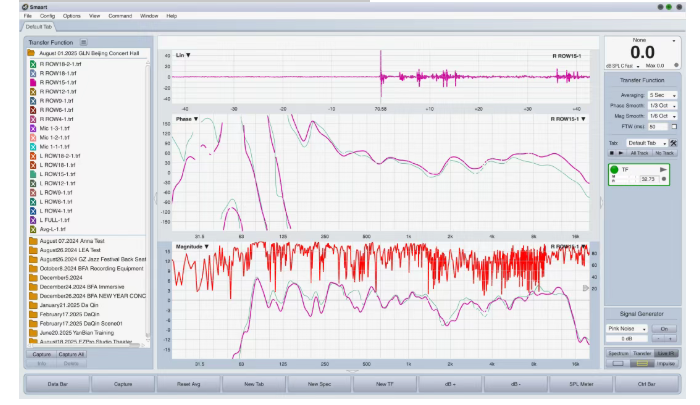The width and height of the screenshot is (700, 405).
Task: Click the Reset Avg button
Action: click(189, 383)
